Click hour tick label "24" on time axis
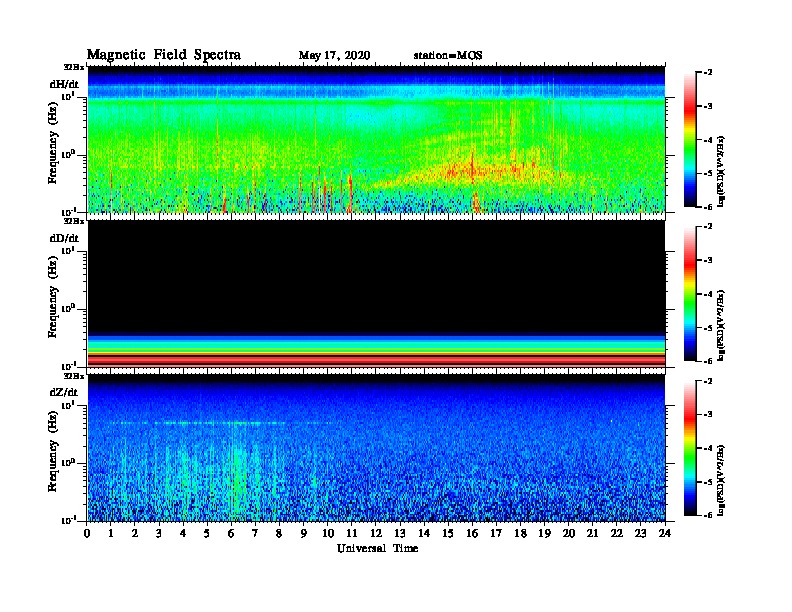792x612 pixels. pyautogui.click(x=665, y=533)
